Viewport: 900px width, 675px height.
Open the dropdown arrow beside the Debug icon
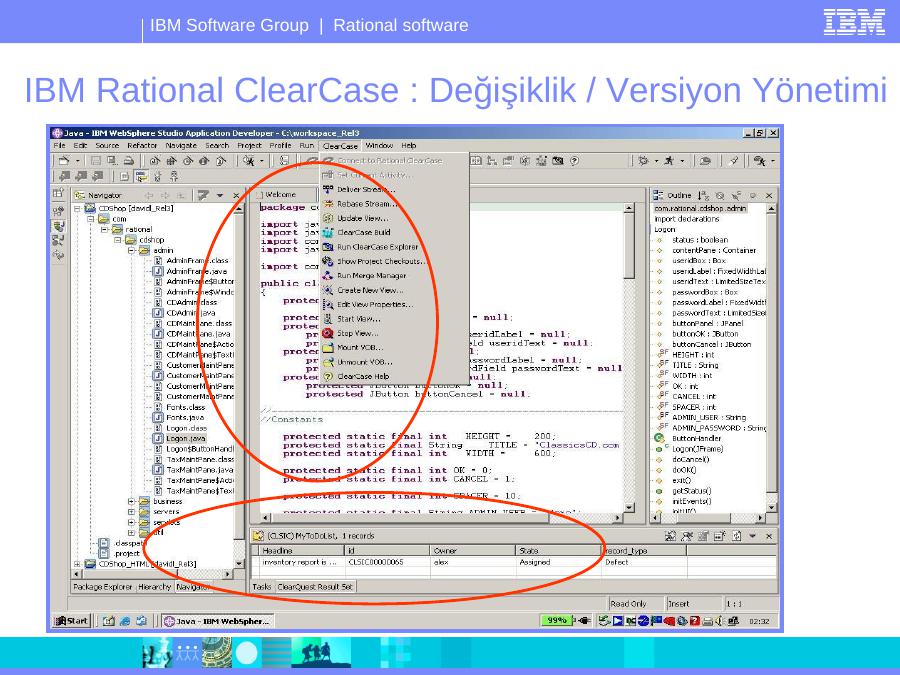coord(657,161)
